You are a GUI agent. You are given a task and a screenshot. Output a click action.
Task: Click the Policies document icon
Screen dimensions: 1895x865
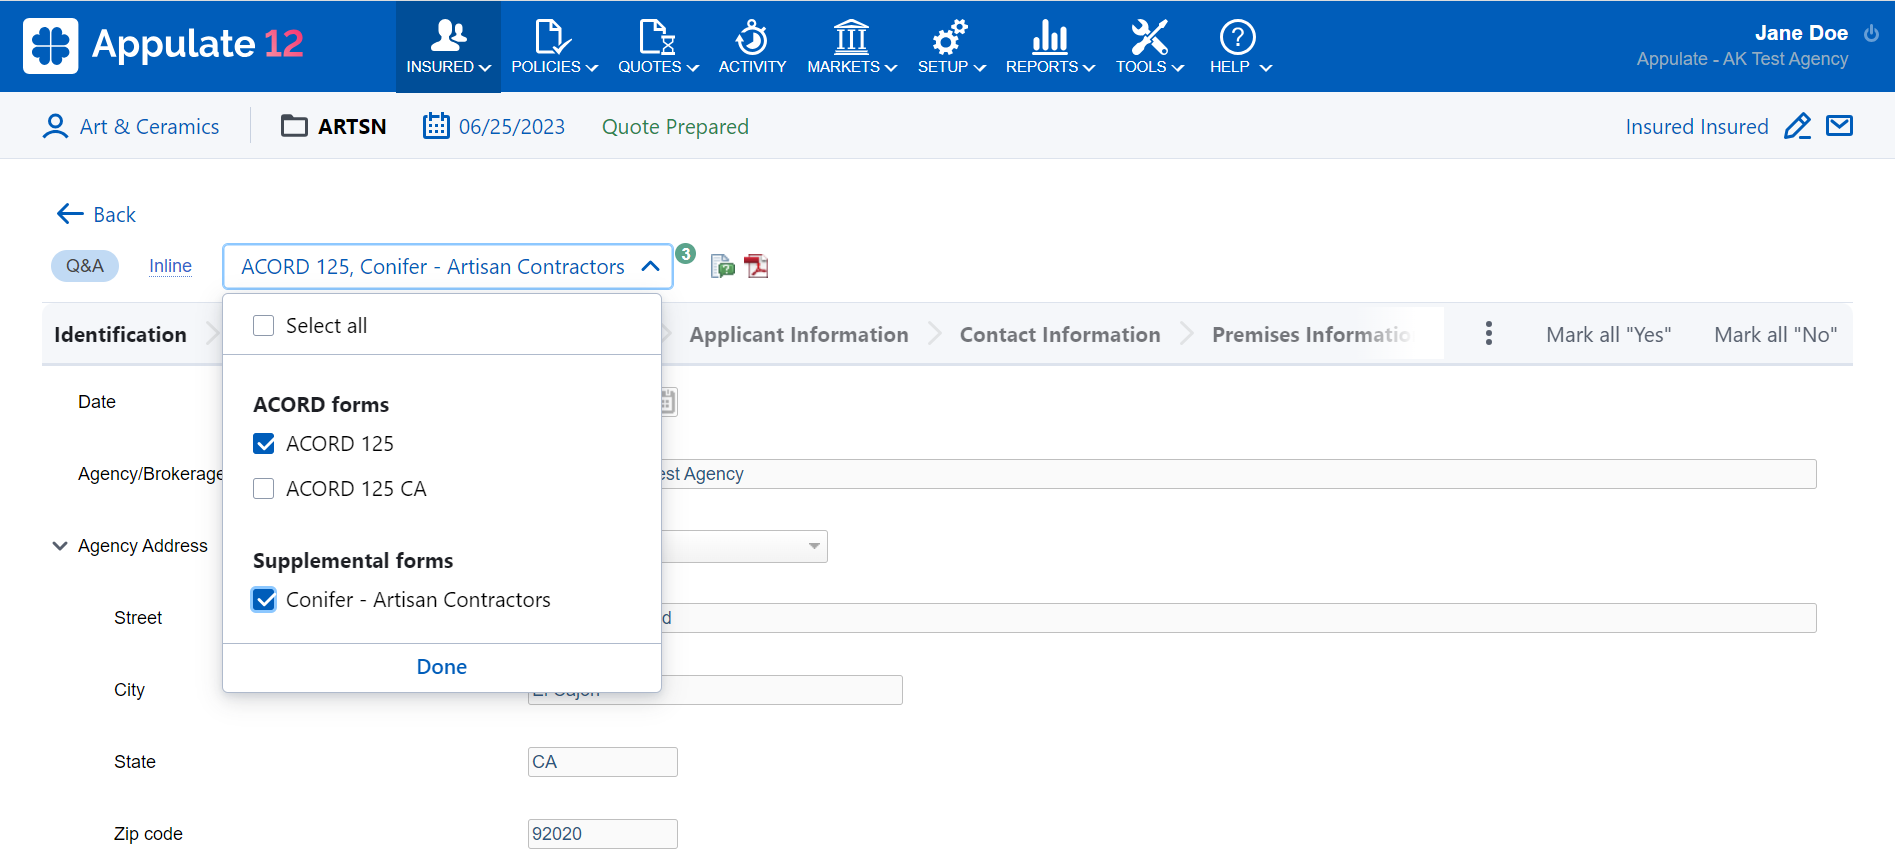coord(553,36)
